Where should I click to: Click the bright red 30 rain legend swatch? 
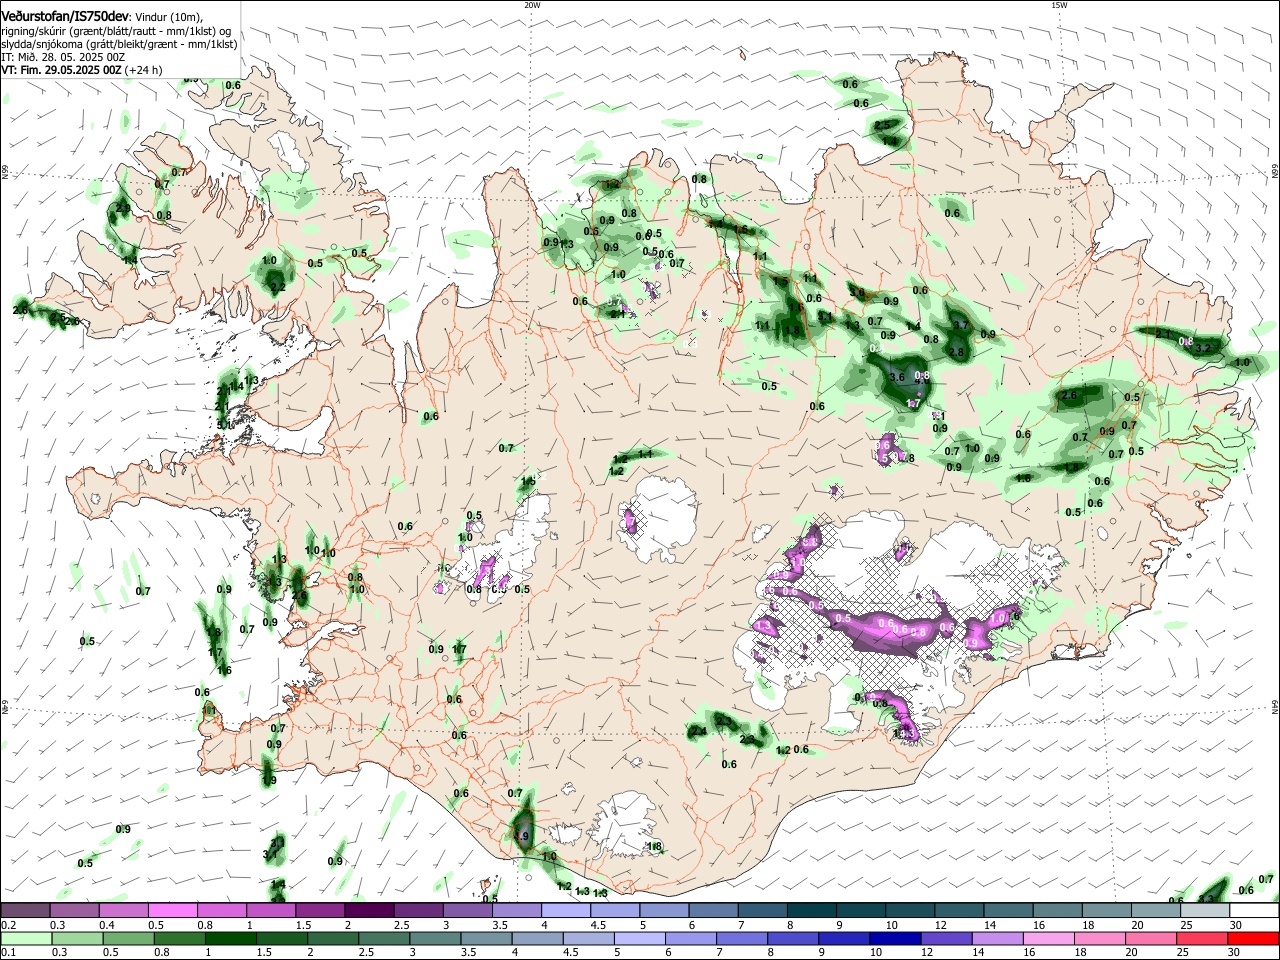click(1254, 939)
